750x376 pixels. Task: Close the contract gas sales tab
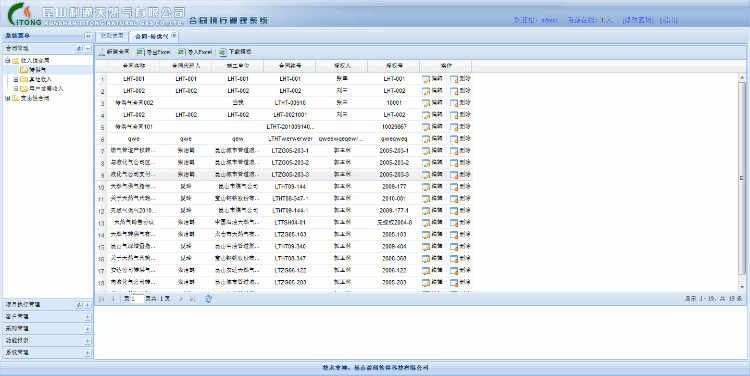[x=174, y=35]
